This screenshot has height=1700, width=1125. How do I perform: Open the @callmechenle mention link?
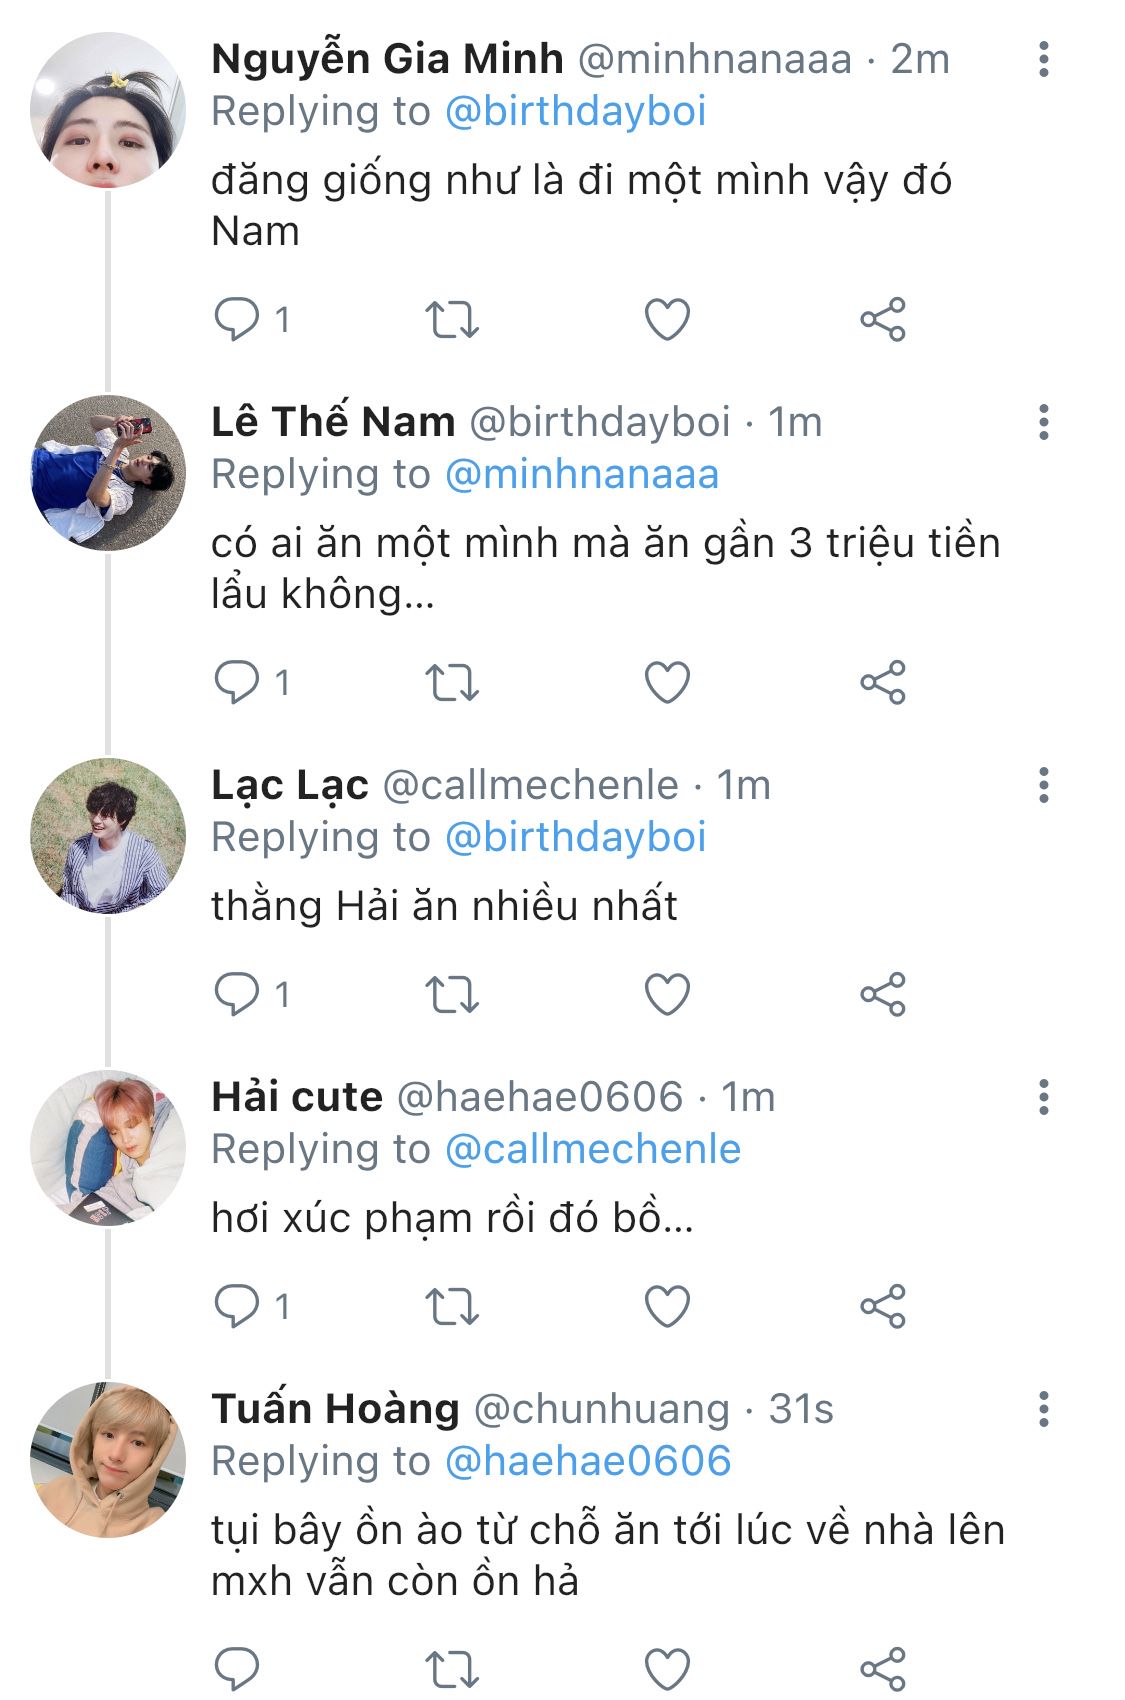point(592,1149)
